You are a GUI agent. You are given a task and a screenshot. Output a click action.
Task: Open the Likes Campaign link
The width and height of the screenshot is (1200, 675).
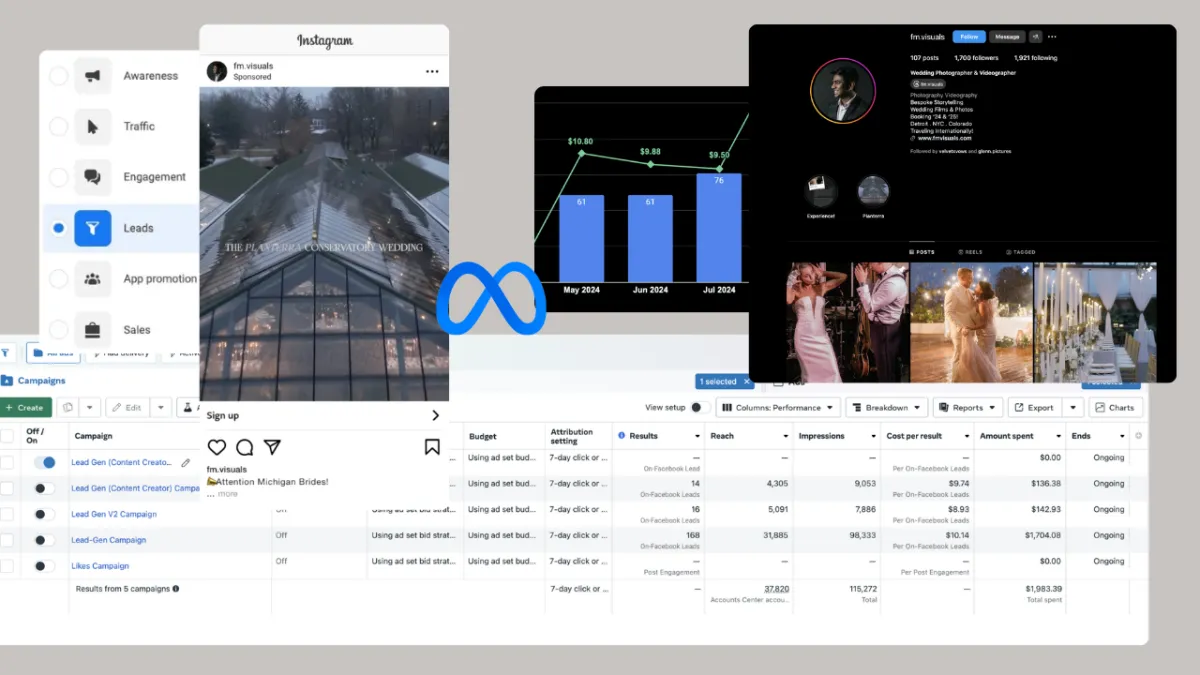click(100, 566)
